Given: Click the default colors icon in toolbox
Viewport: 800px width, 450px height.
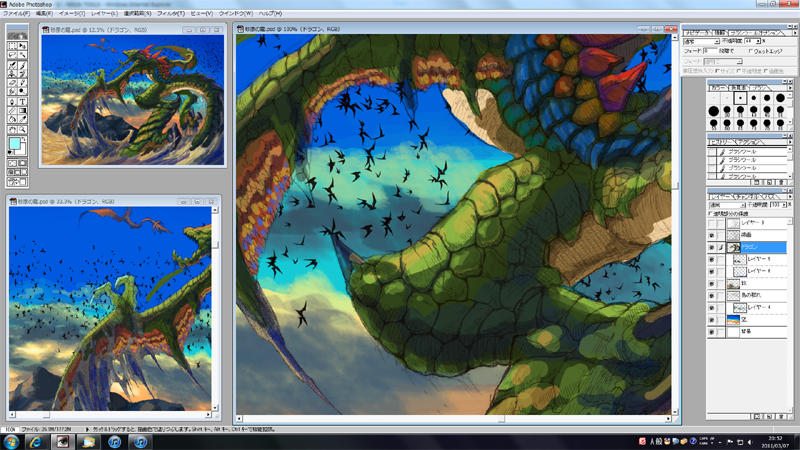Looking at the screenshot, I should click(10, 152).
